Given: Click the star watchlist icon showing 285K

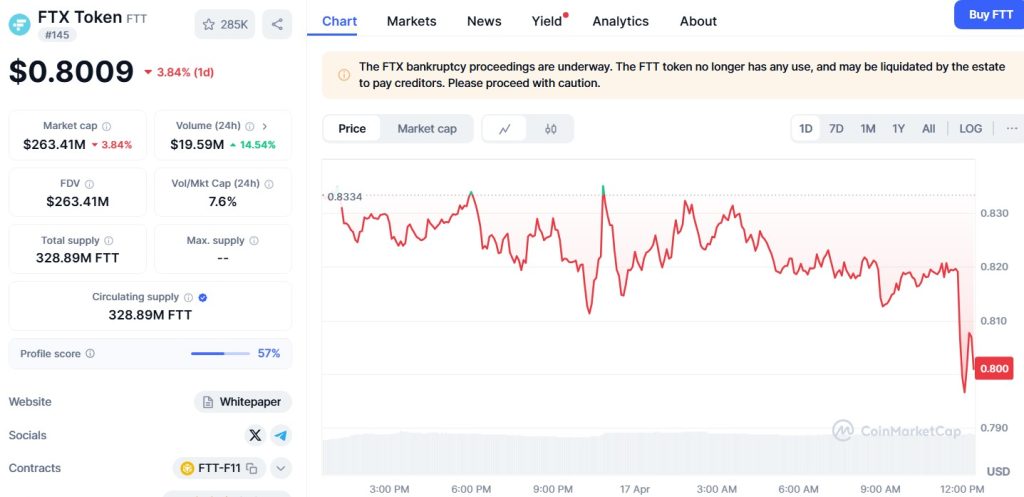Looking at the screenshot, I should (225, 24).
